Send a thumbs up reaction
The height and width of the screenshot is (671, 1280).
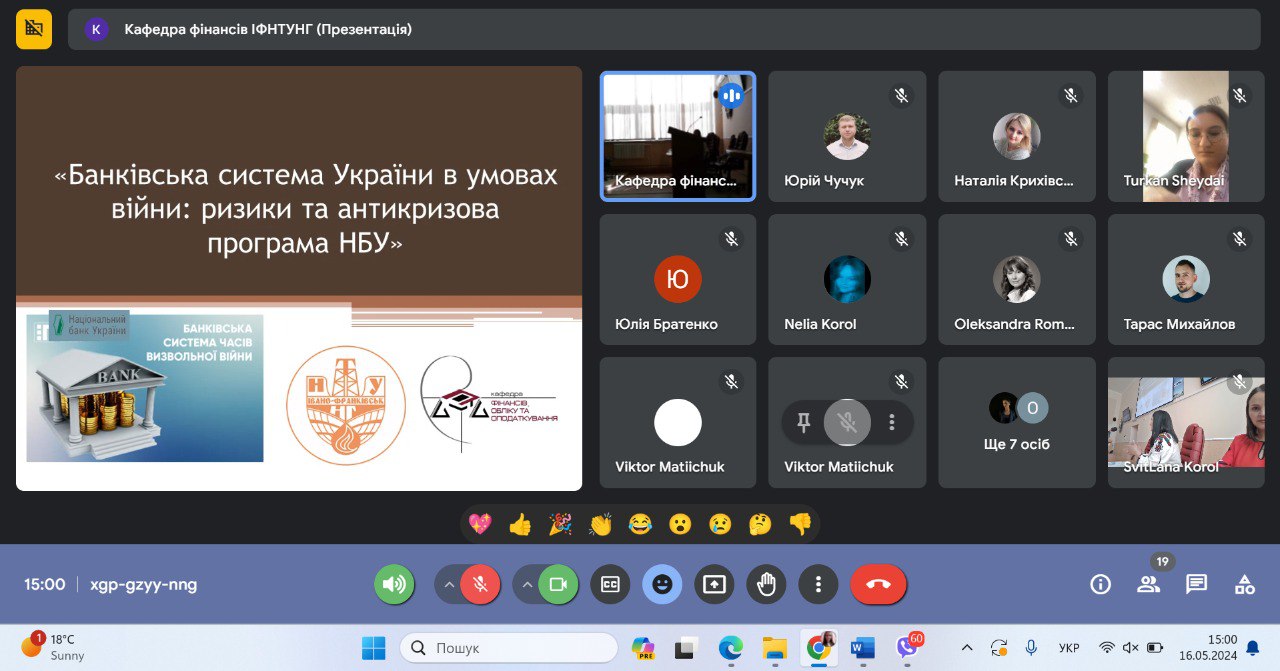click(x=519, y=523)
